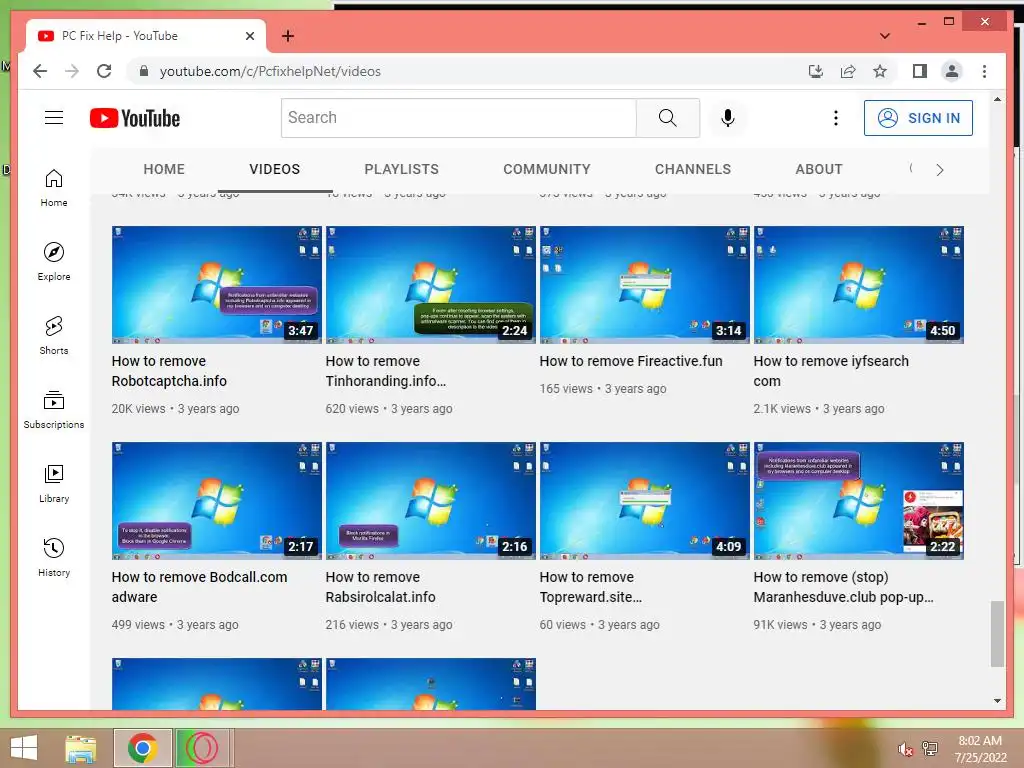Open the tab search chevron

point(885,36)
